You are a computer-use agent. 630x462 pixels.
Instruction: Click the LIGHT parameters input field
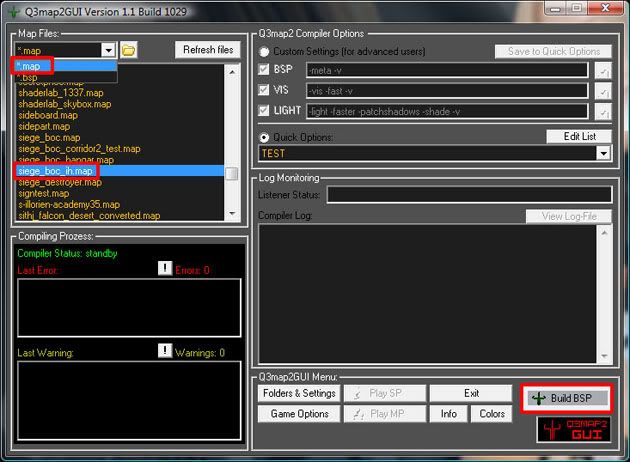point(447,112)
